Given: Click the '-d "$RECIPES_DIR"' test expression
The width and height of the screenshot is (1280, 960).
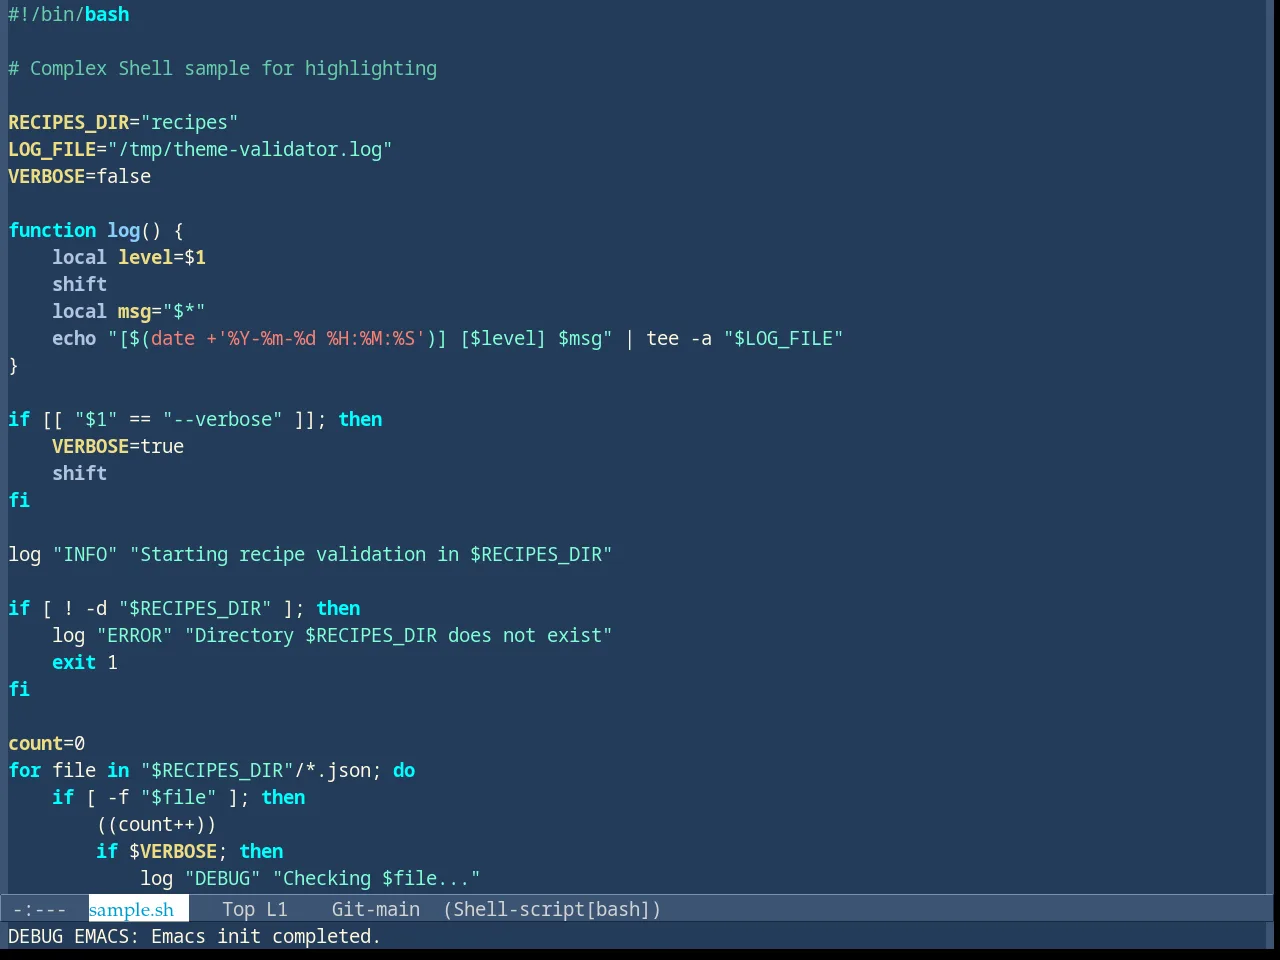Looking at the screenshot, I should [x=178, y=608].
